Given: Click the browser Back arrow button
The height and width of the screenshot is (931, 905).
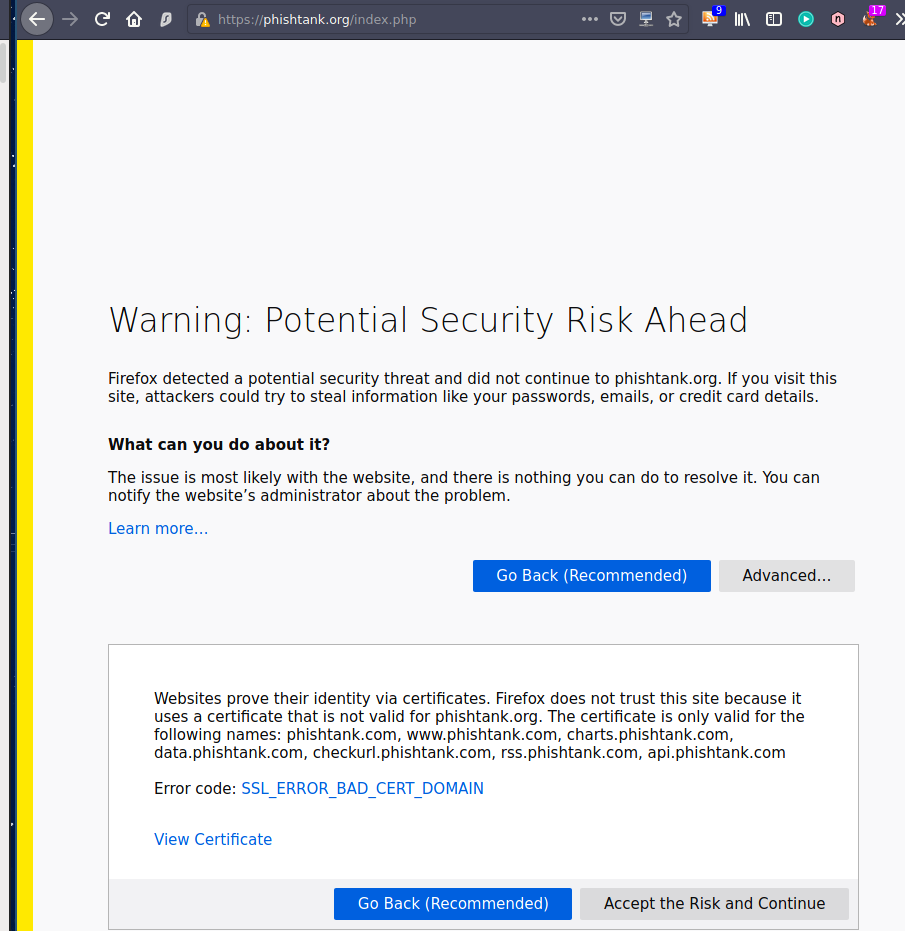Looking at the screenshot, I should [x=37, y=20].
